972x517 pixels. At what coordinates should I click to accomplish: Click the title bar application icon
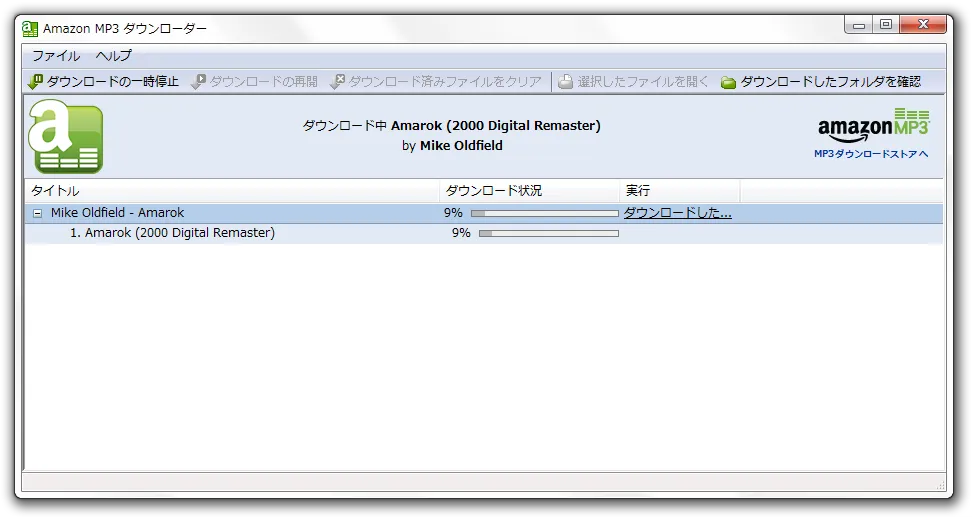[29, 29]
